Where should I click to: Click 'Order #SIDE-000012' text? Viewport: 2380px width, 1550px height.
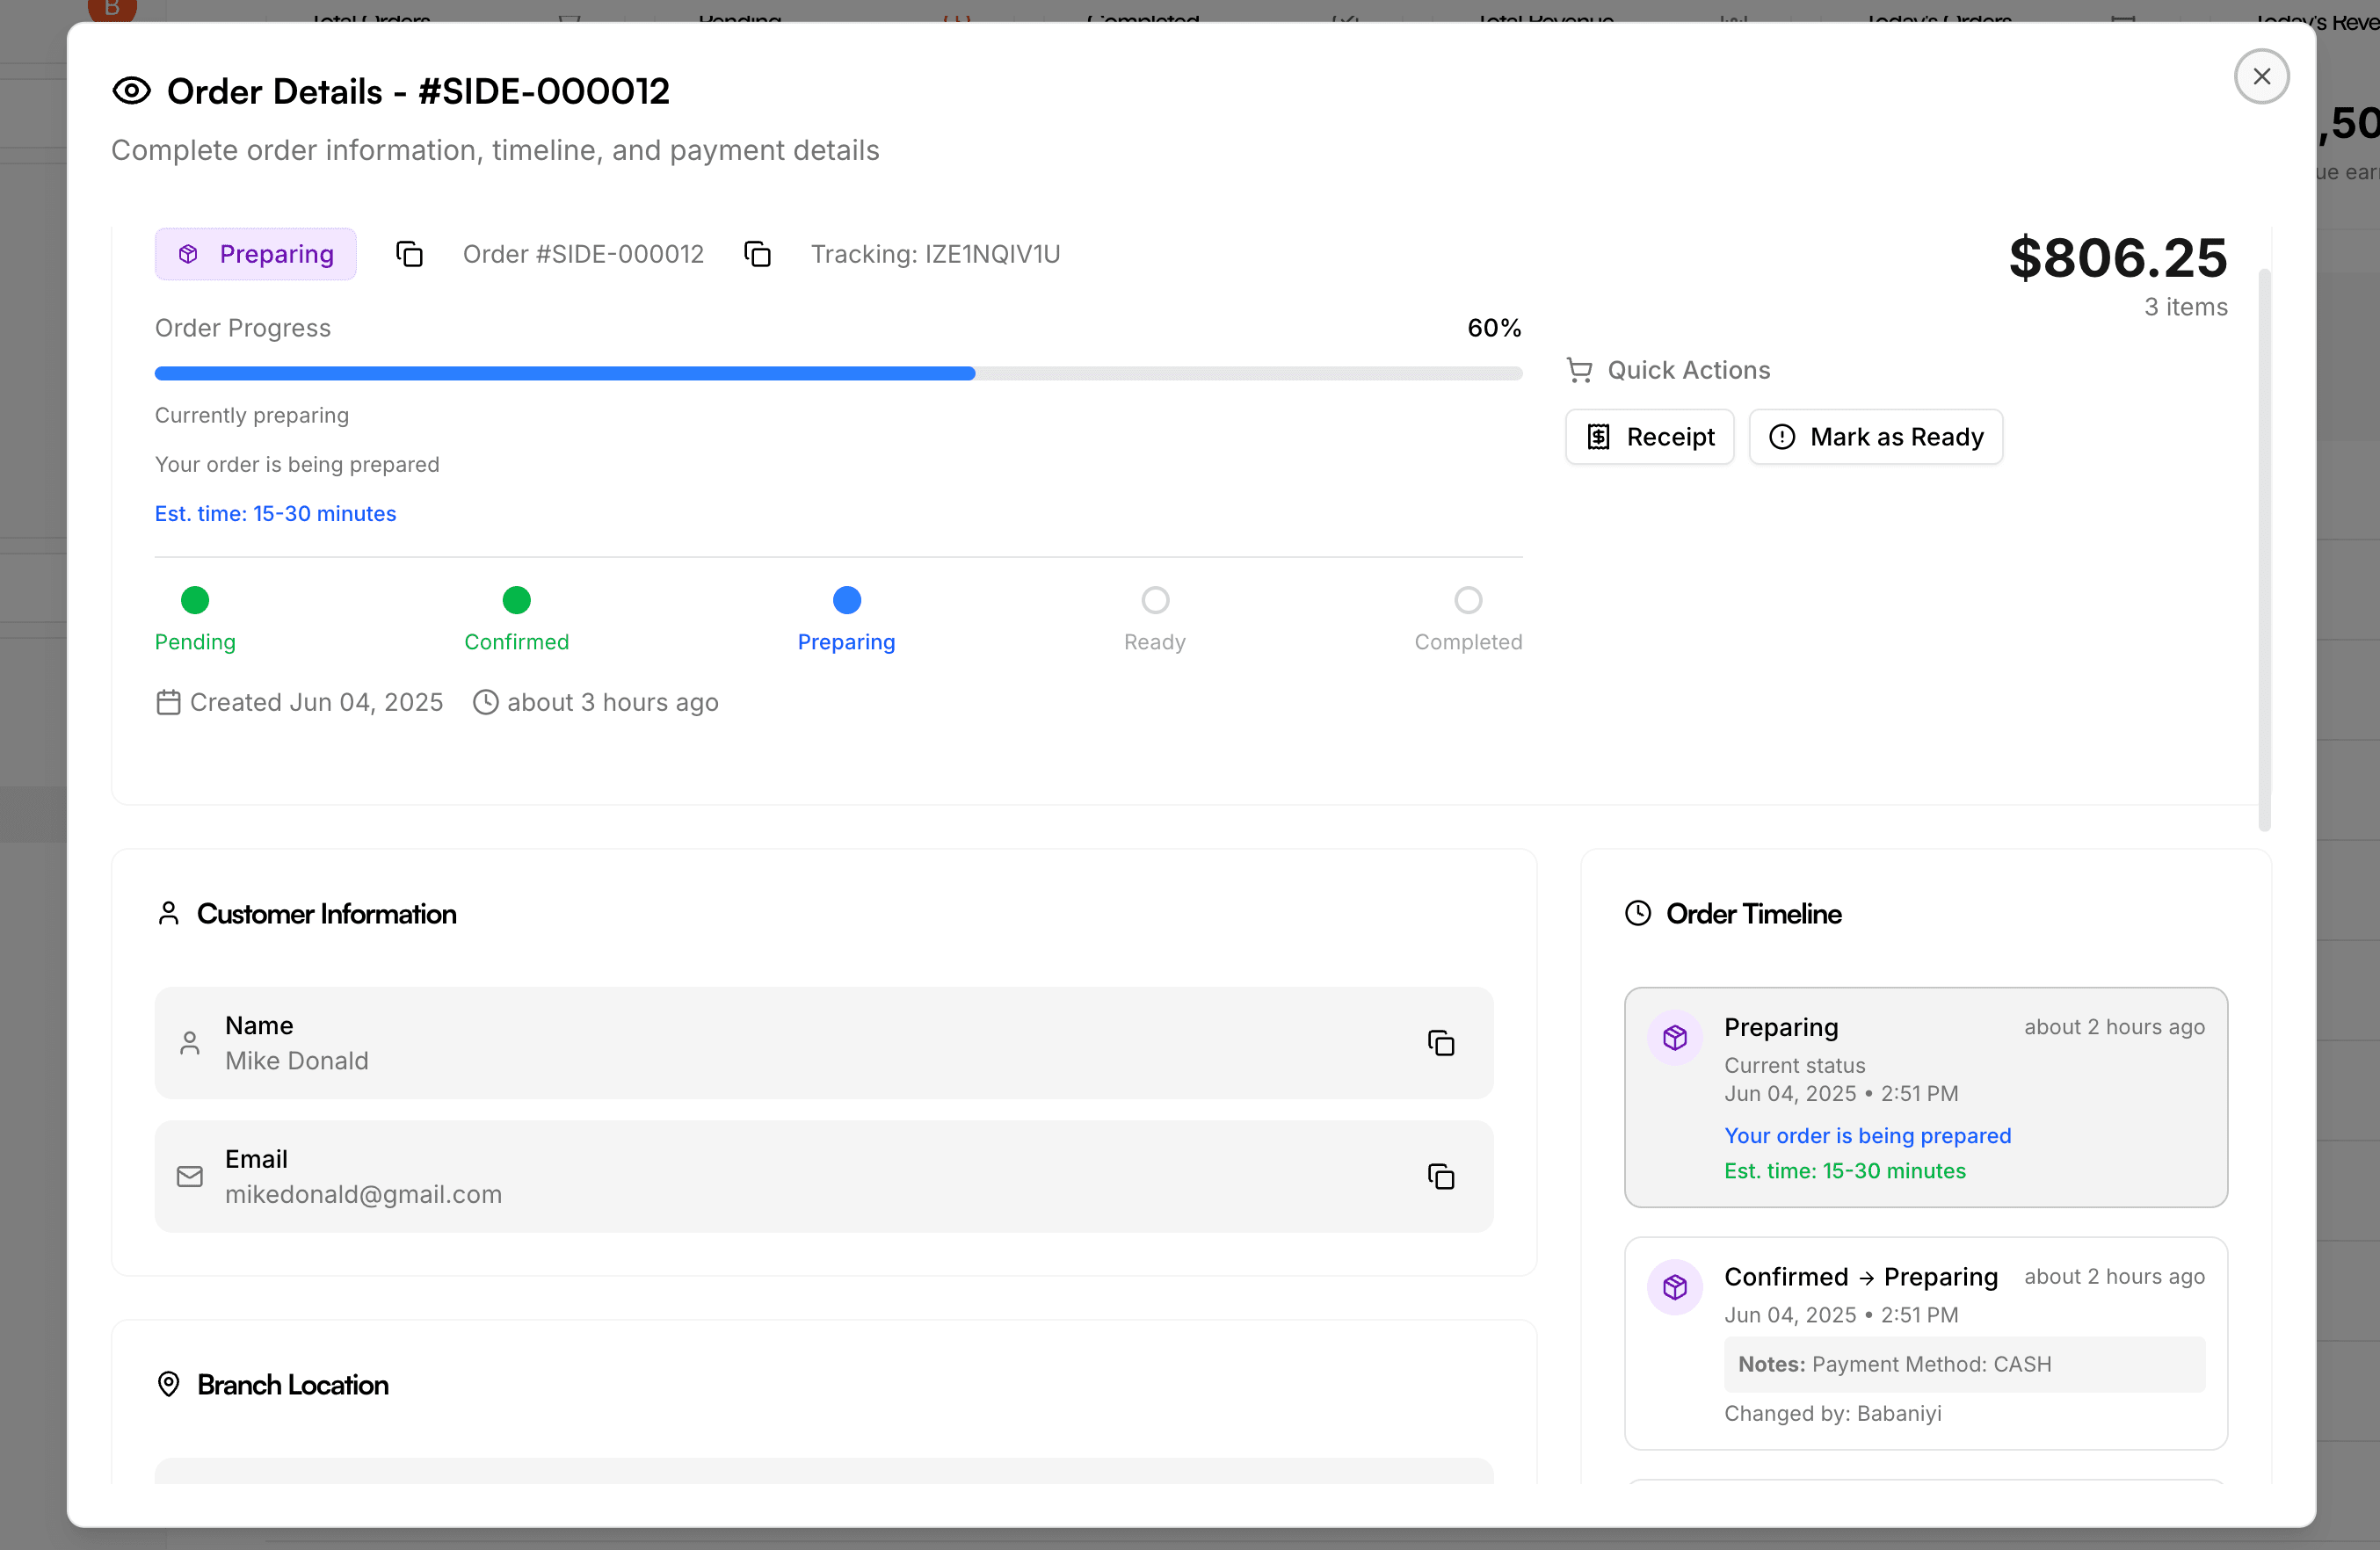583,254
